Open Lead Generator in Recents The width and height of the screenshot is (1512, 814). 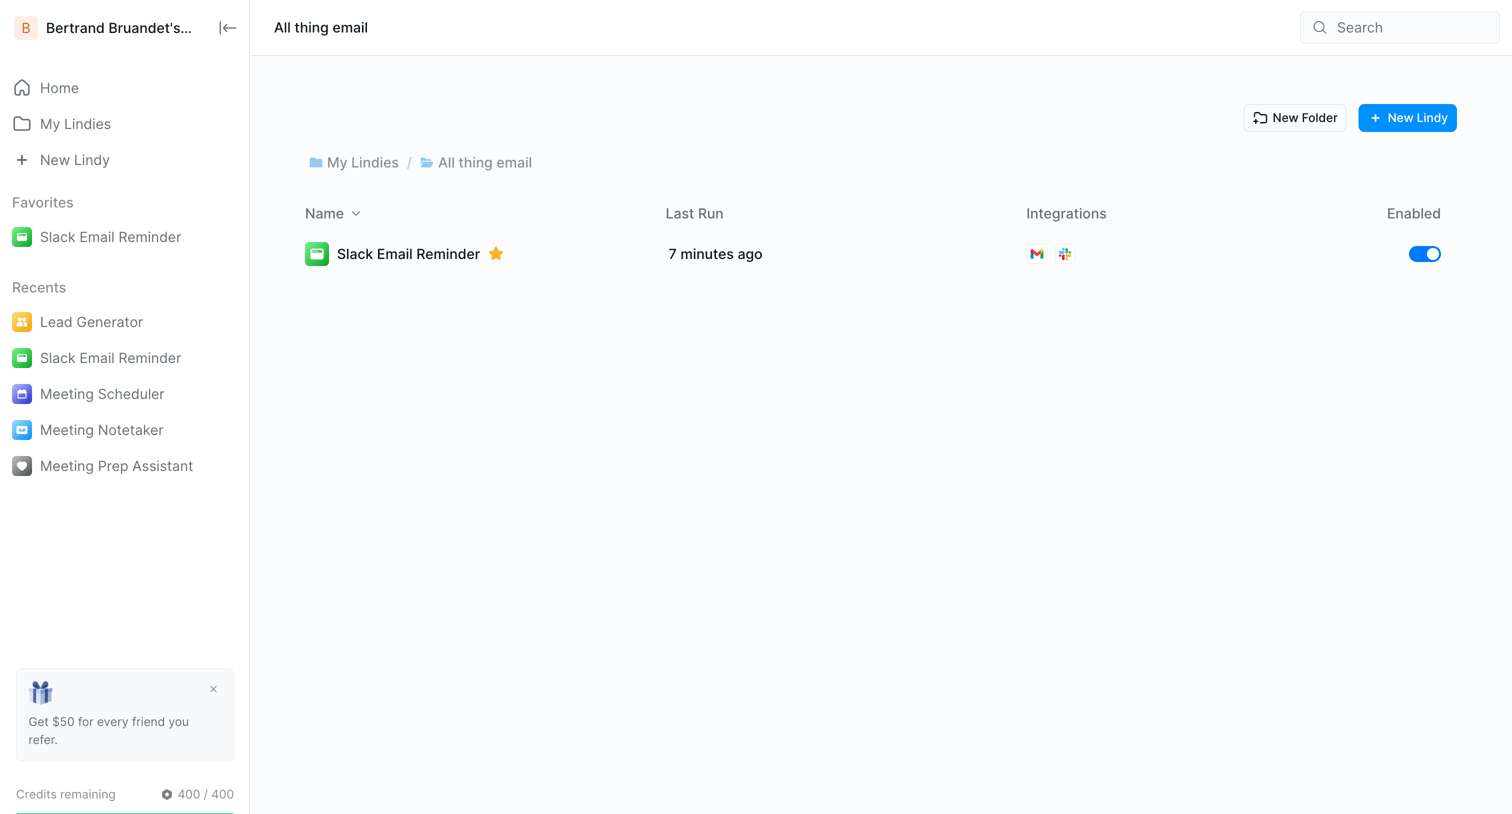click(124, 322)
